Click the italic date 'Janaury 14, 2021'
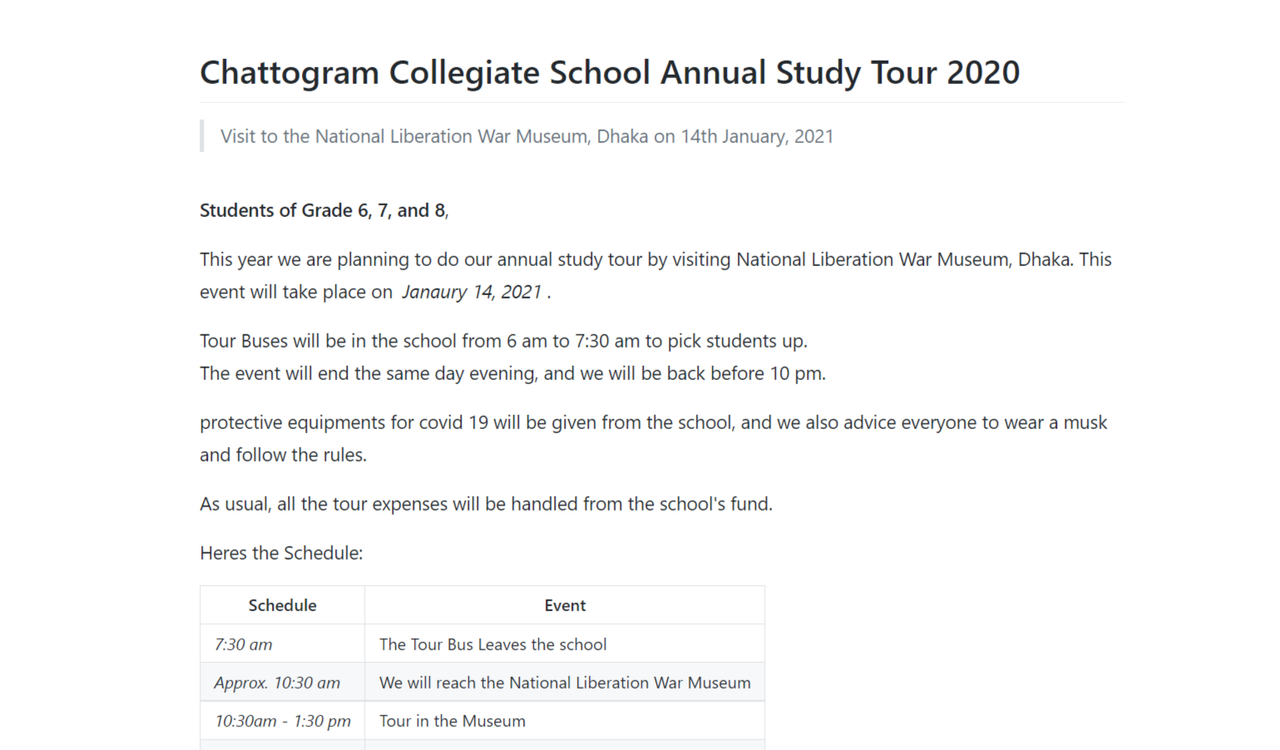Screen dimensions: 1280x750 click(x=472, y=292)
